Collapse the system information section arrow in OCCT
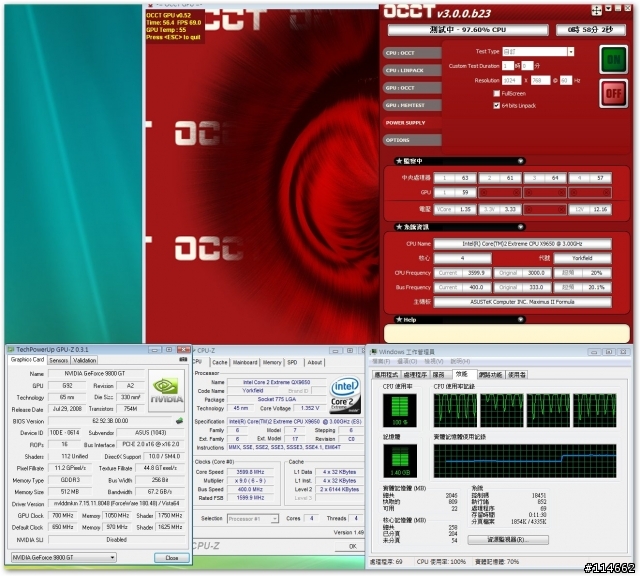The image size is (640, 576). (520, 227)
